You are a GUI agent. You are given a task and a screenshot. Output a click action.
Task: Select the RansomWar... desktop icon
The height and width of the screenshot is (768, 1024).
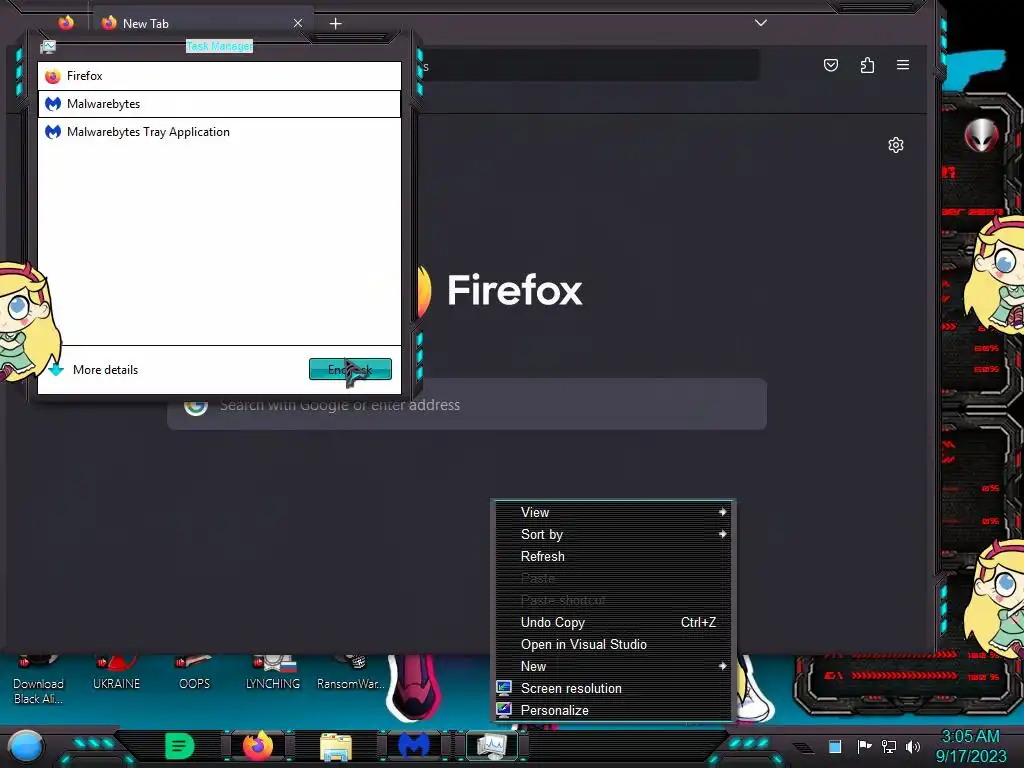click(x=351, y=675)
